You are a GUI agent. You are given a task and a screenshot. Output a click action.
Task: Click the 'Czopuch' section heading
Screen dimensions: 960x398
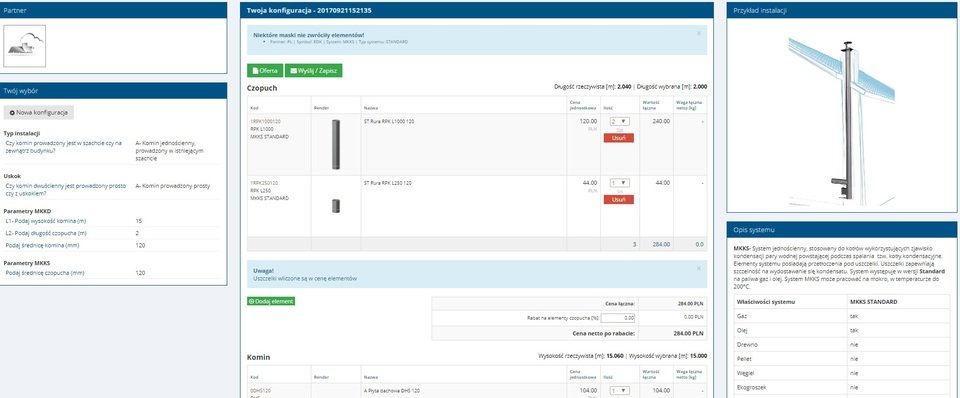pos(262,88)
